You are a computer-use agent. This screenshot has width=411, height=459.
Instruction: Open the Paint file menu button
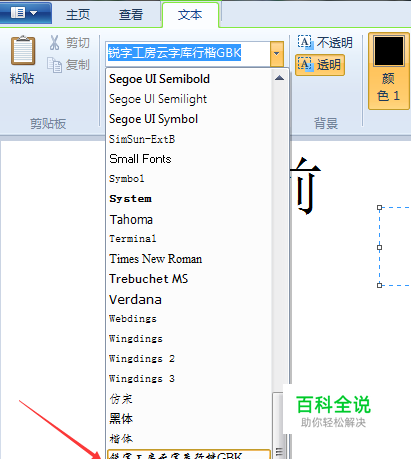click(25, 13)
